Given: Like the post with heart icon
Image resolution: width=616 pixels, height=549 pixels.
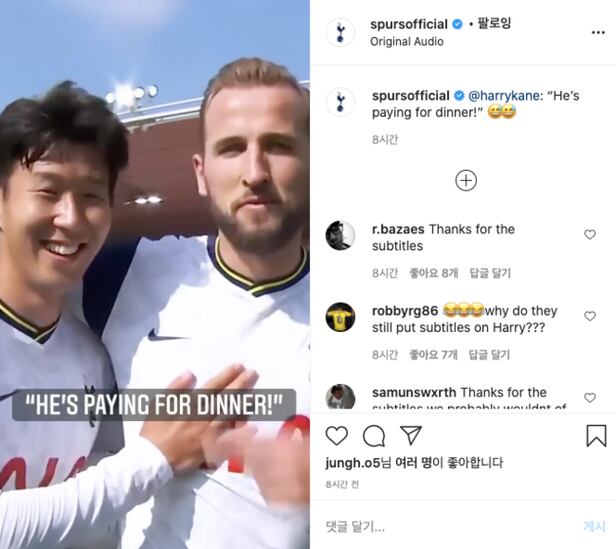Looking at the screenshot, I should pyautogui.click(x=337, y=435).
